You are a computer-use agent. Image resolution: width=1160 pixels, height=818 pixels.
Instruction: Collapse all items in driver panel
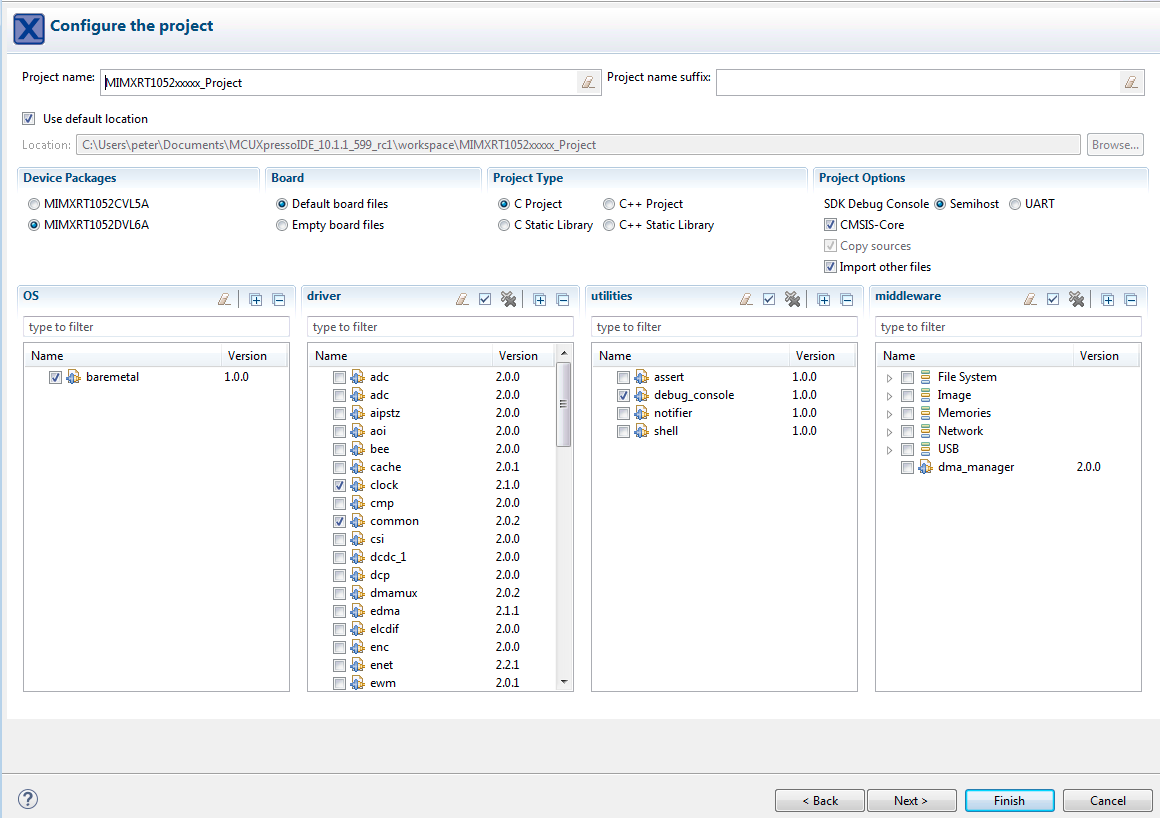tap(563, 300)
